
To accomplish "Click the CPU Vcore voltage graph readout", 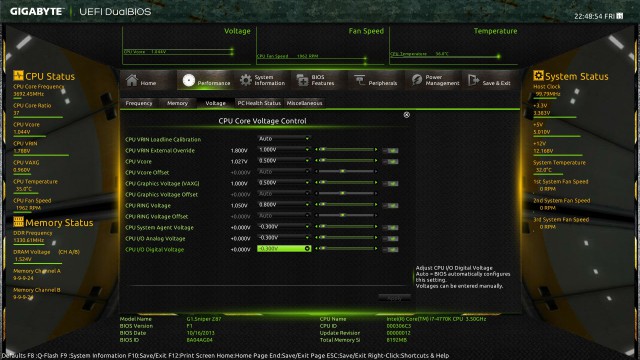I will click(145, 52).
